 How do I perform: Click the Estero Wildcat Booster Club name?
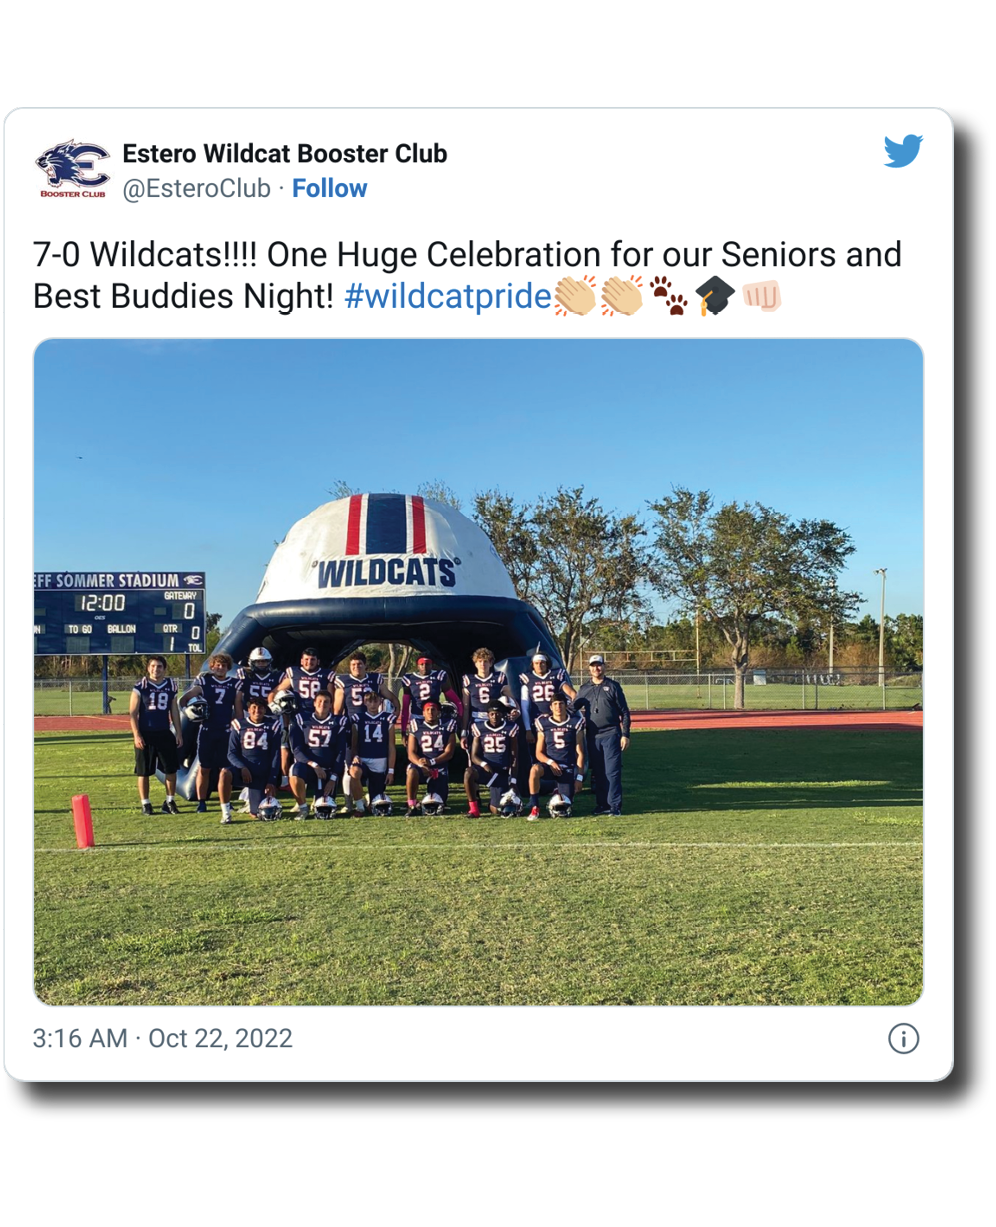(285, 153)
